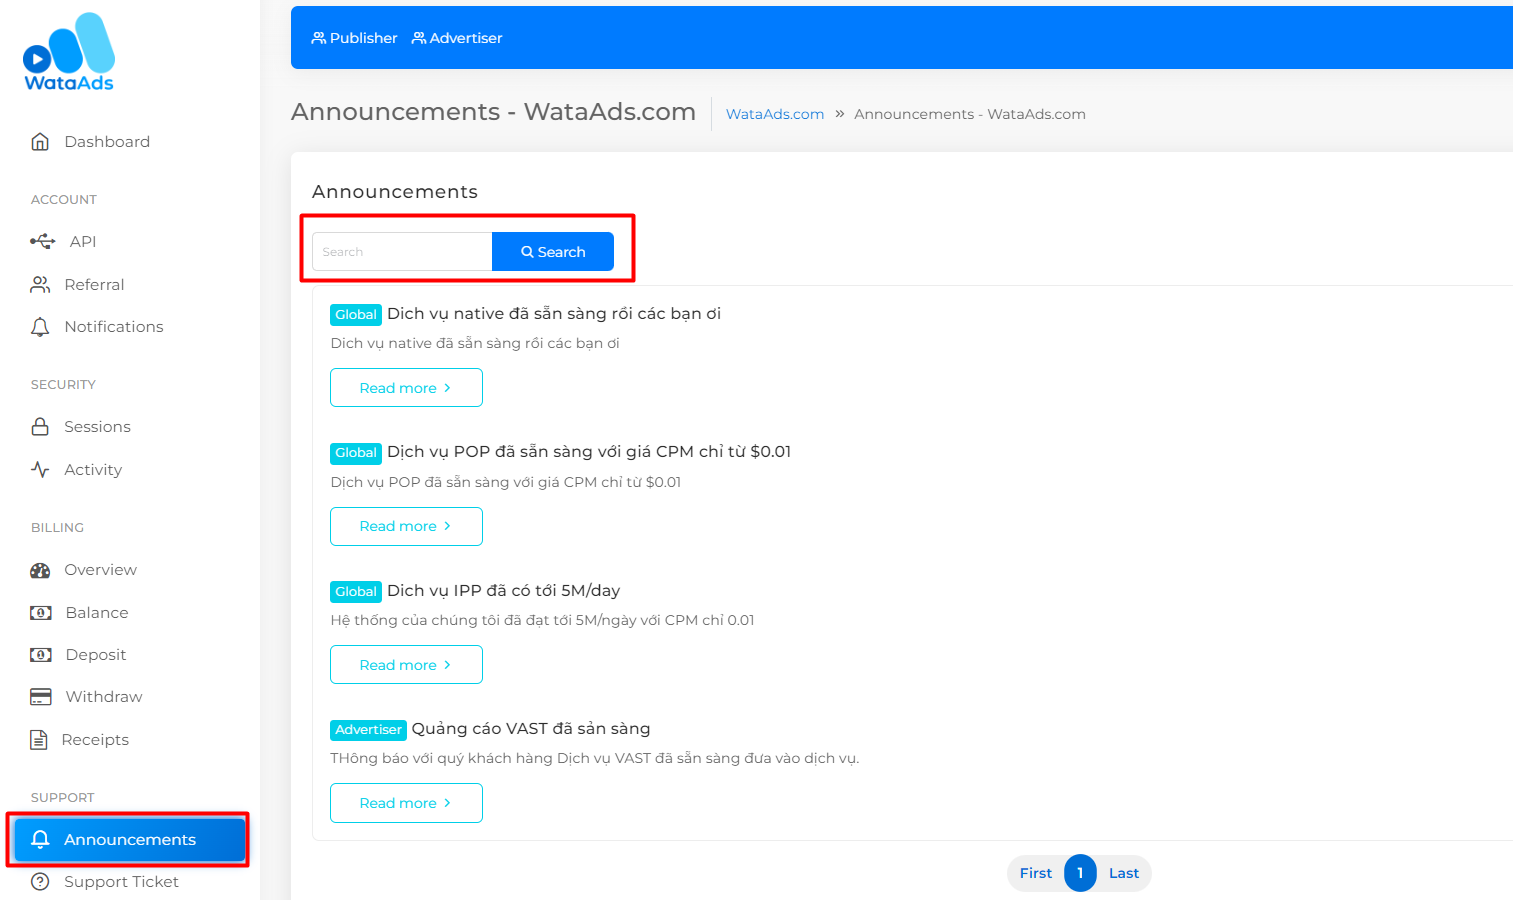
Task: Click the VAST description 'THông báo với quý khách hàng'
Action: pos(595,758)
